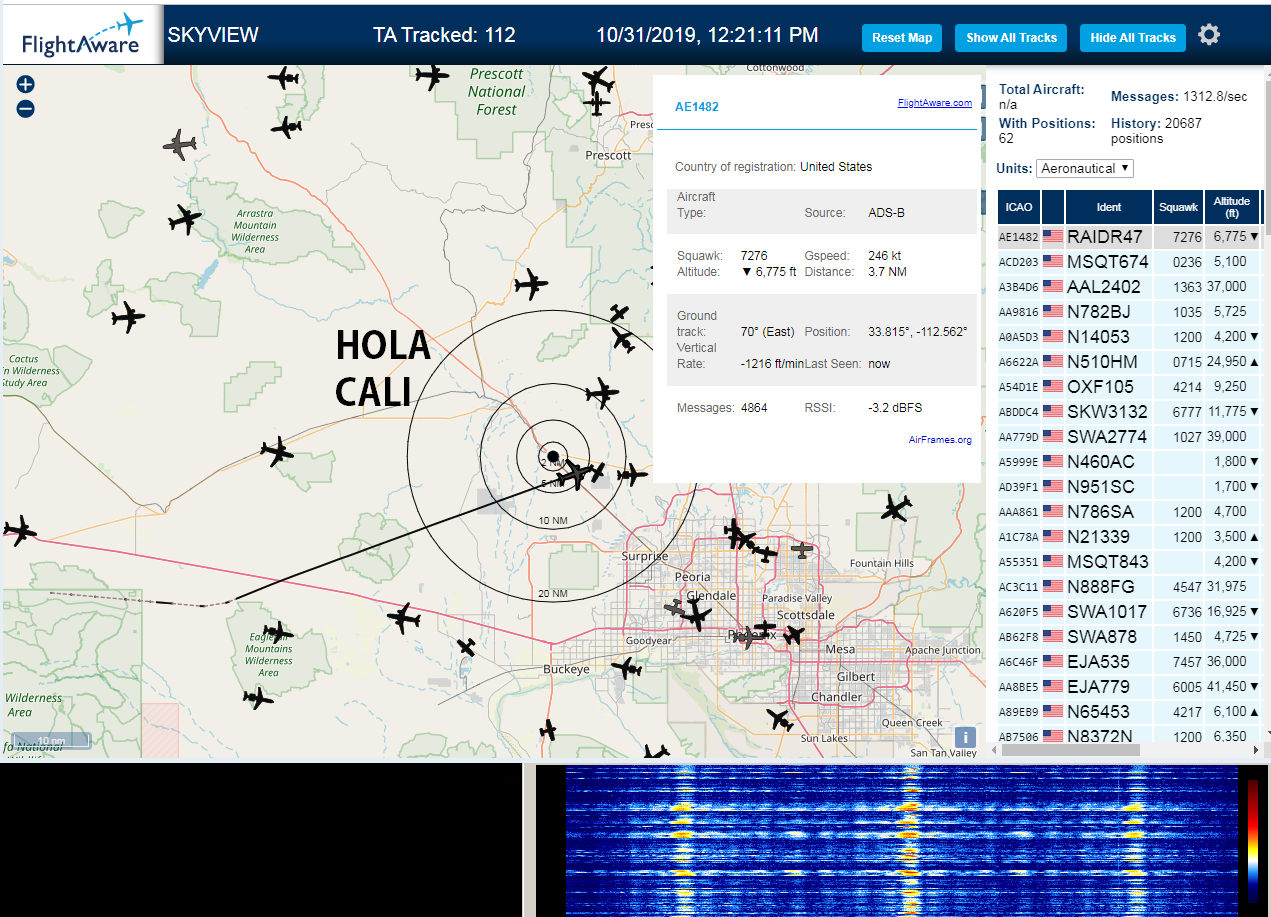
Task: Select the aircraft icon at the map's far left edge
Action: [18, 531]
